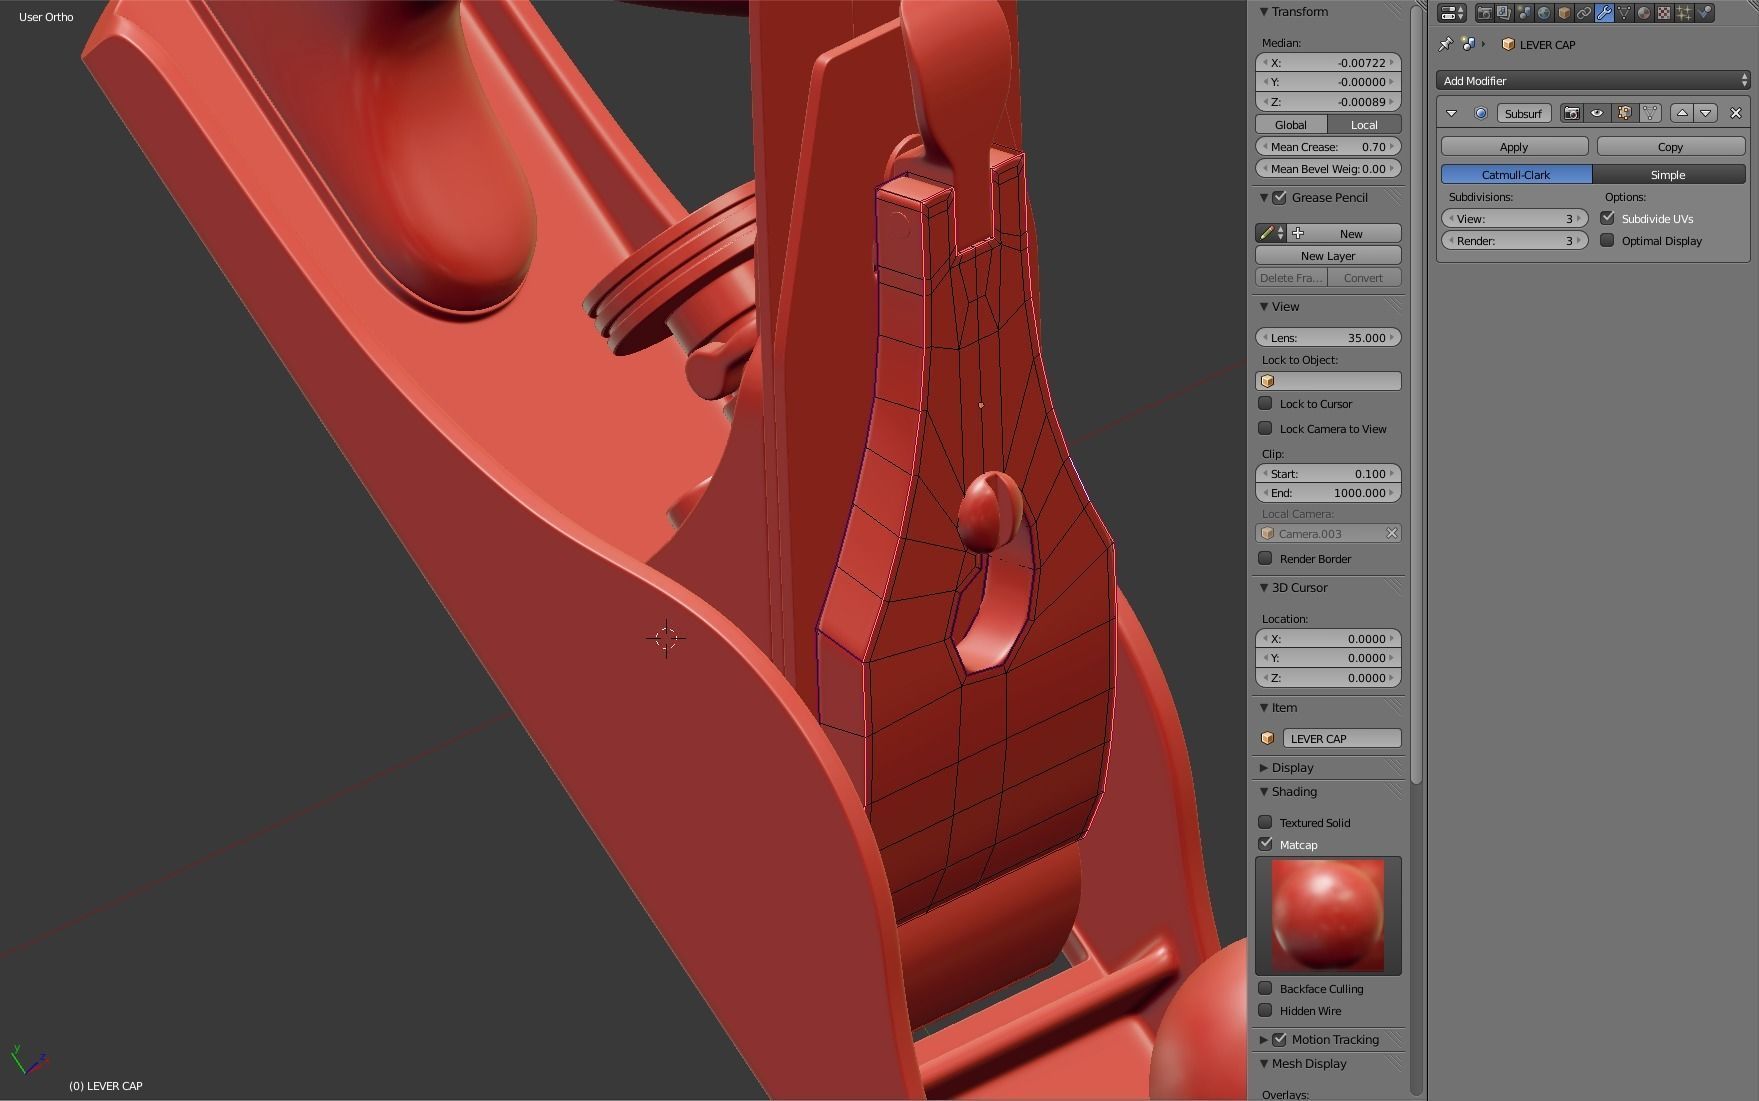The height and width of the screenshot is (1101, 1759).
Task: Uncheck Subdivide UVs option
Action: pyautogui.click(x=1607, y=218)
